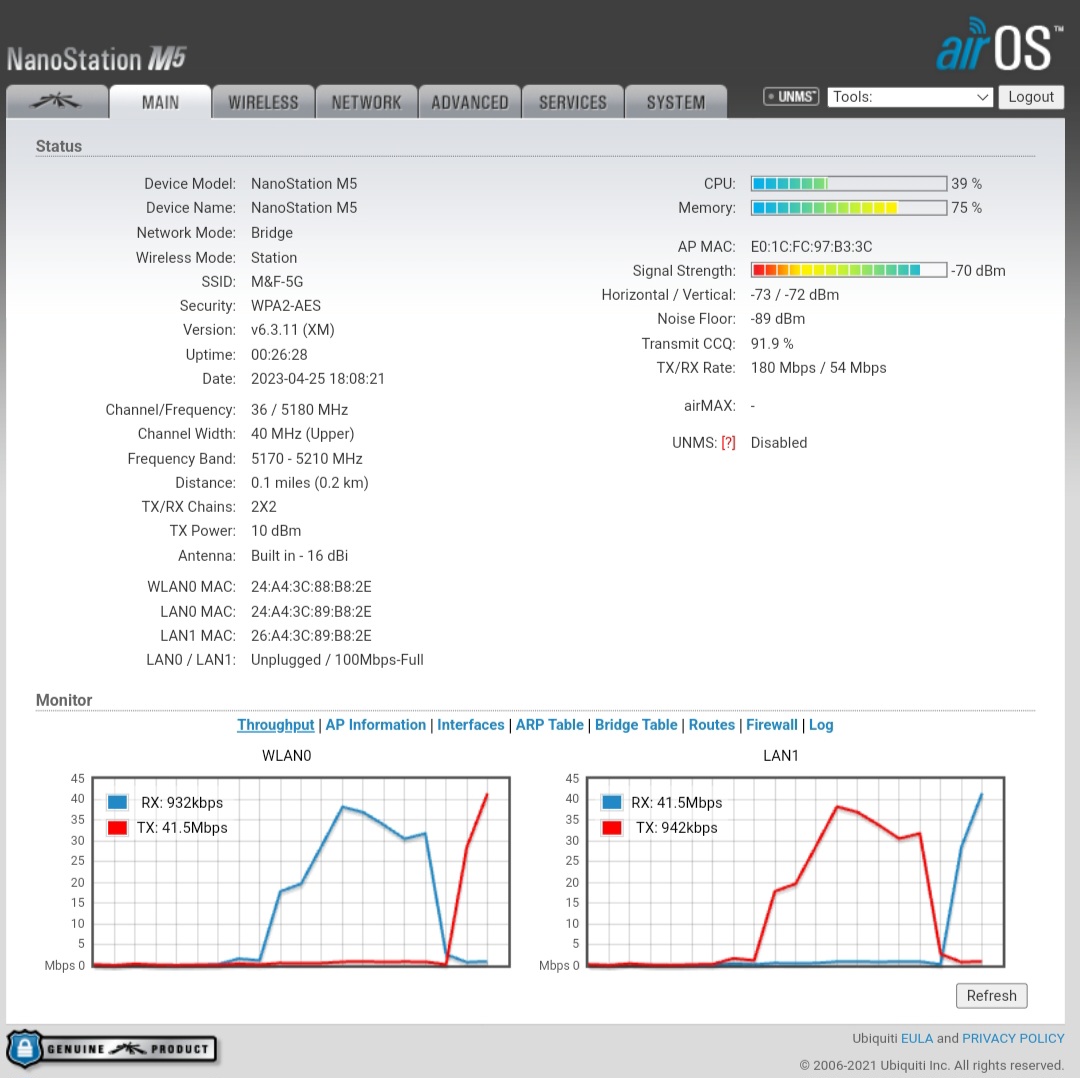Switch to the NETWORK tab

(x=366, y=102)
